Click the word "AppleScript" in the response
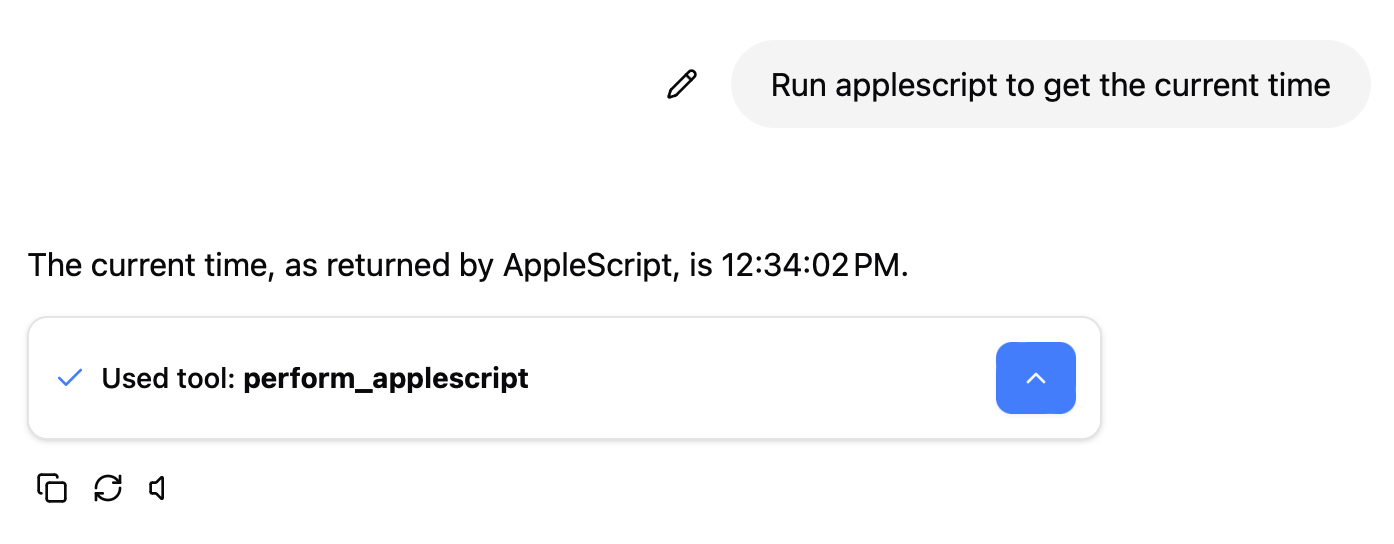1394x544 pixels. pyautogui.click(x=584, y=266)
